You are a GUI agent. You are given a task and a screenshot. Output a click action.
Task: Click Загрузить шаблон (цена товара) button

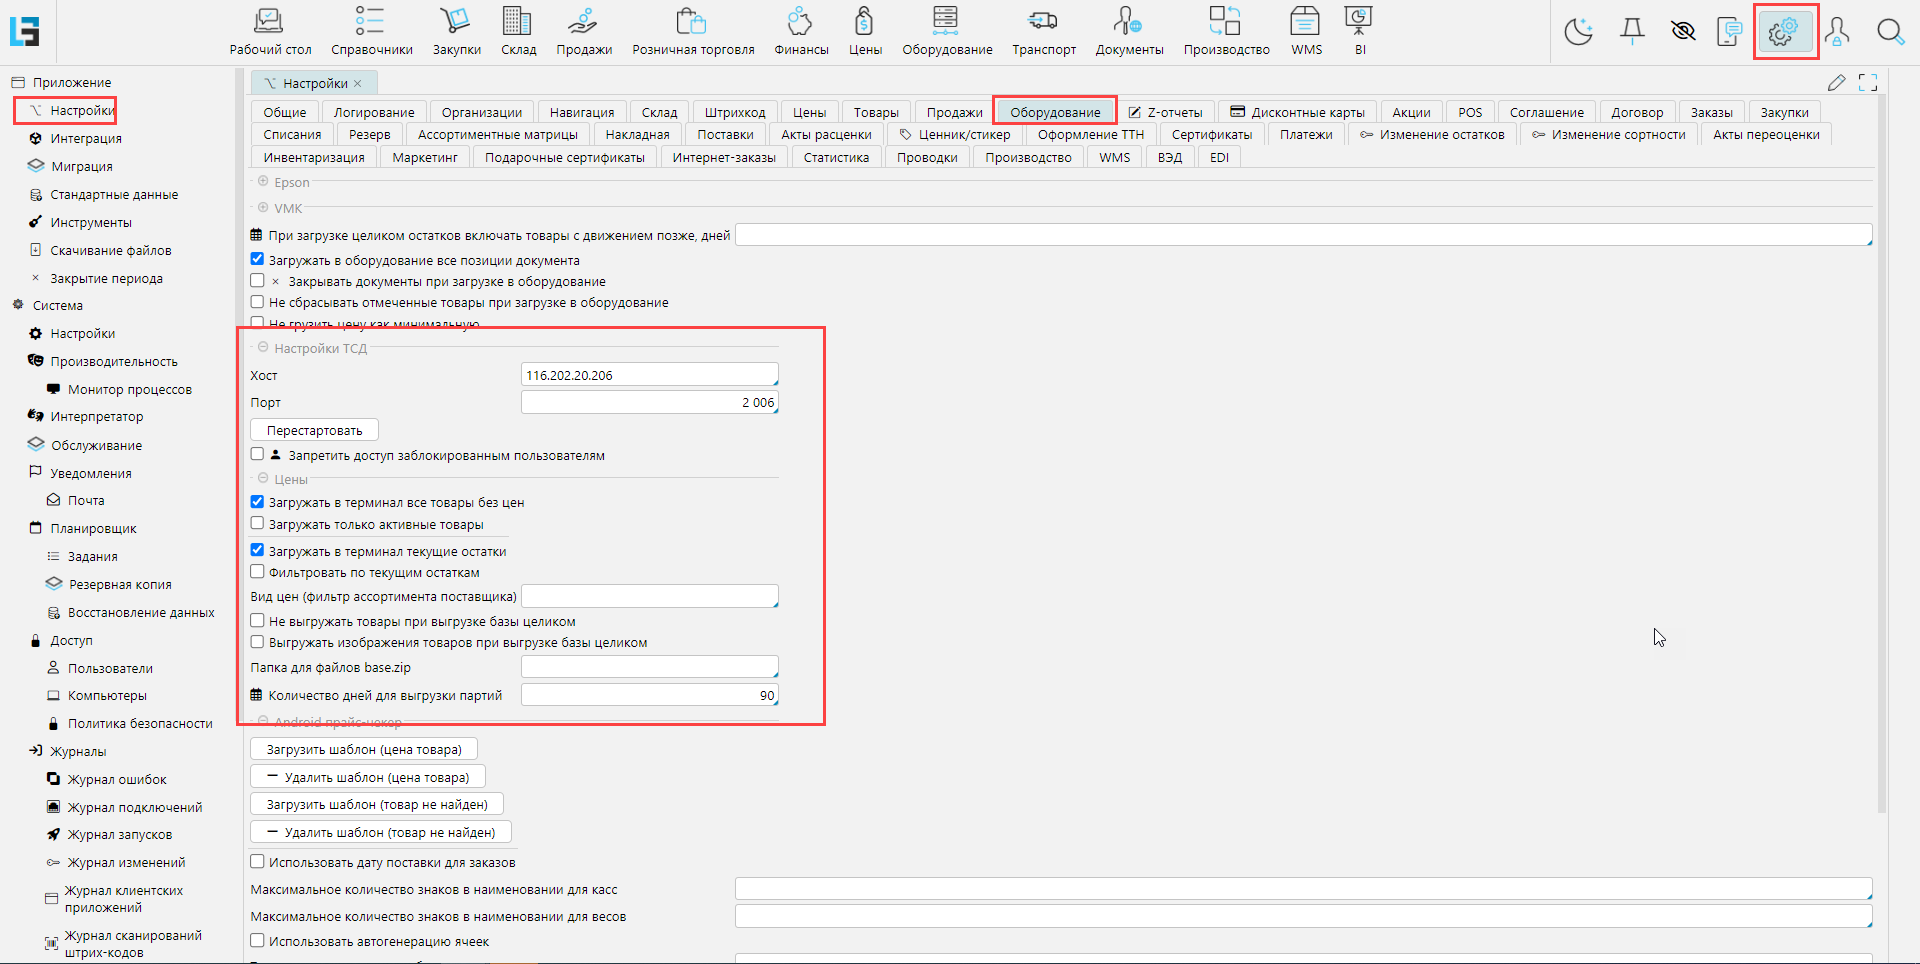click(x=364, y=749)
